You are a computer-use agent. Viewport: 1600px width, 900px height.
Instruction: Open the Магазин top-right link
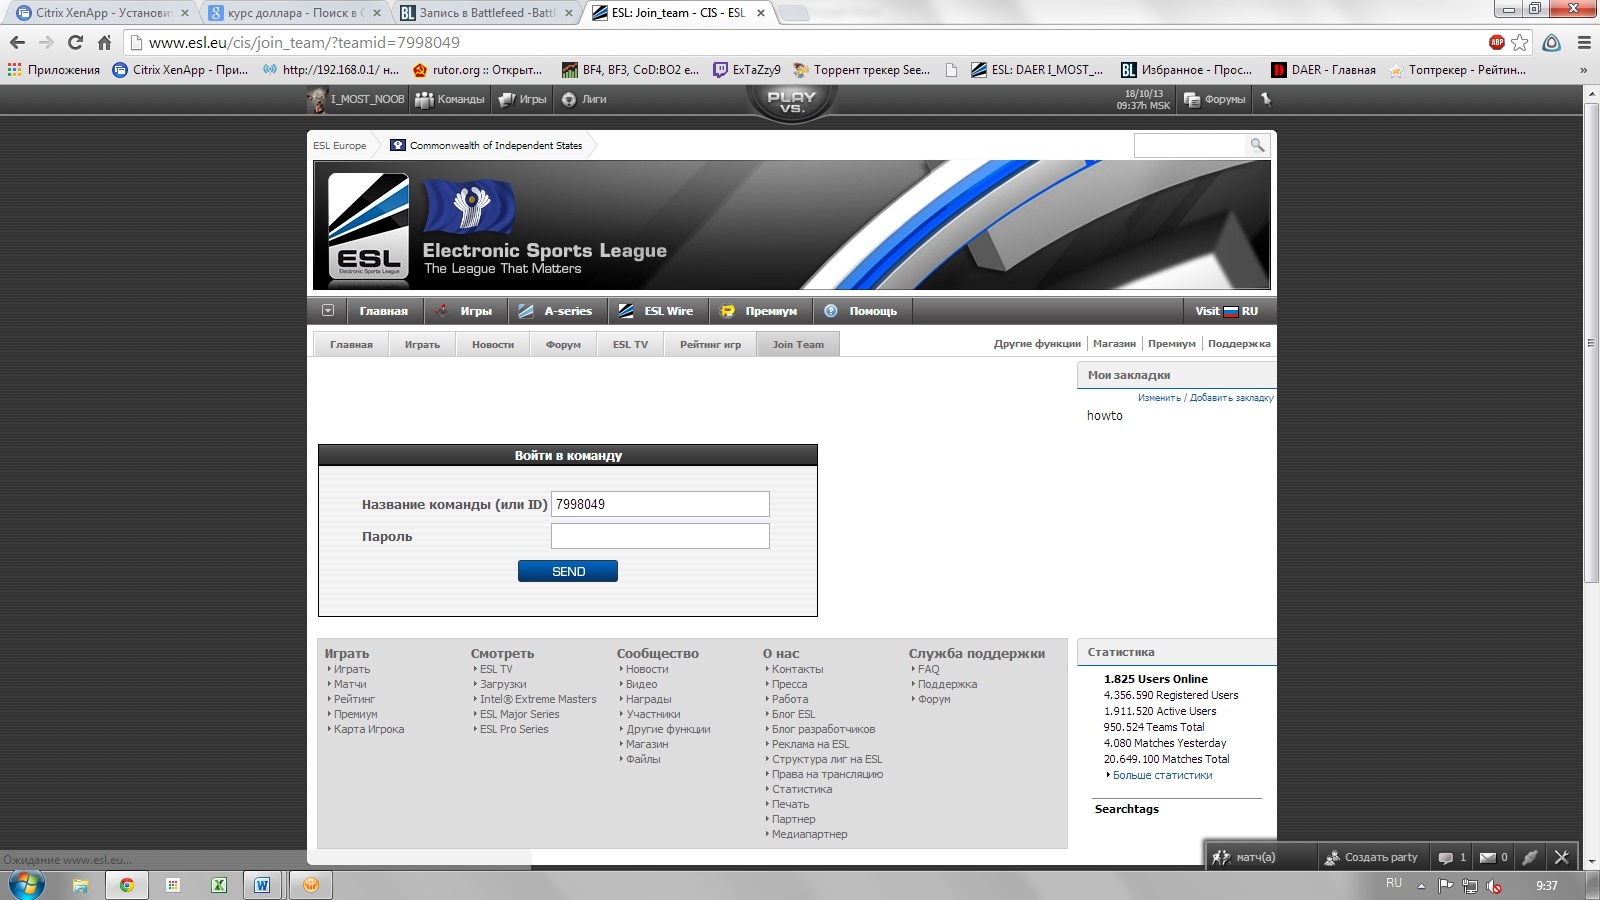tap(1114, 343)
